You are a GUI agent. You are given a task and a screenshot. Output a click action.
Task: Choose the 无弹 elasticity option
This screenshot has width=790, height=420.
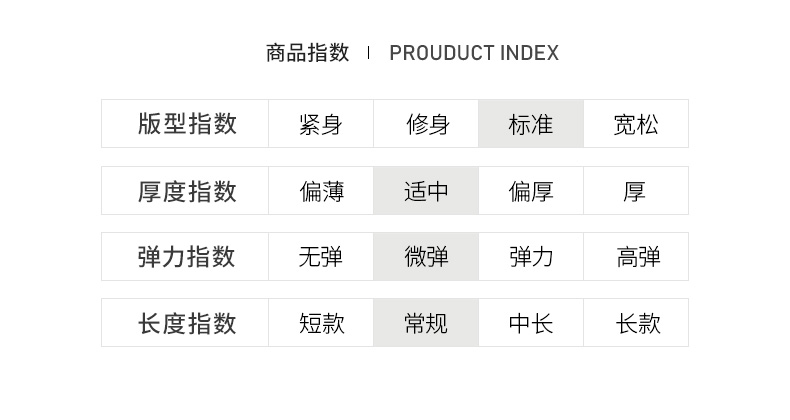tap(320, 257)
